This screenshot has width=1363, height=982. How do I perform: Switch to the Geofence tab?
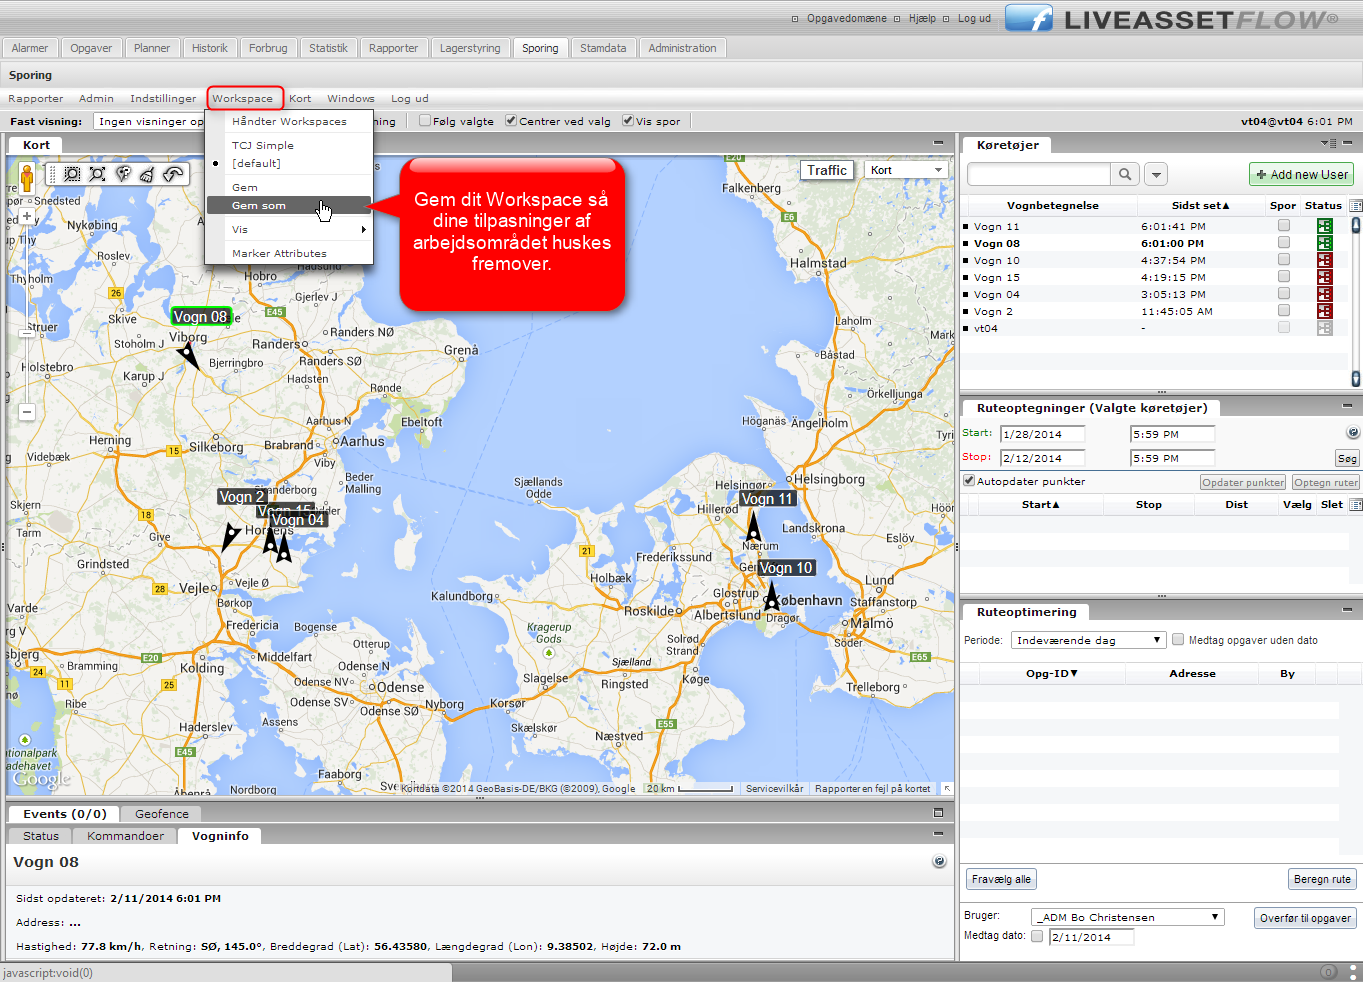coord(161,814)
